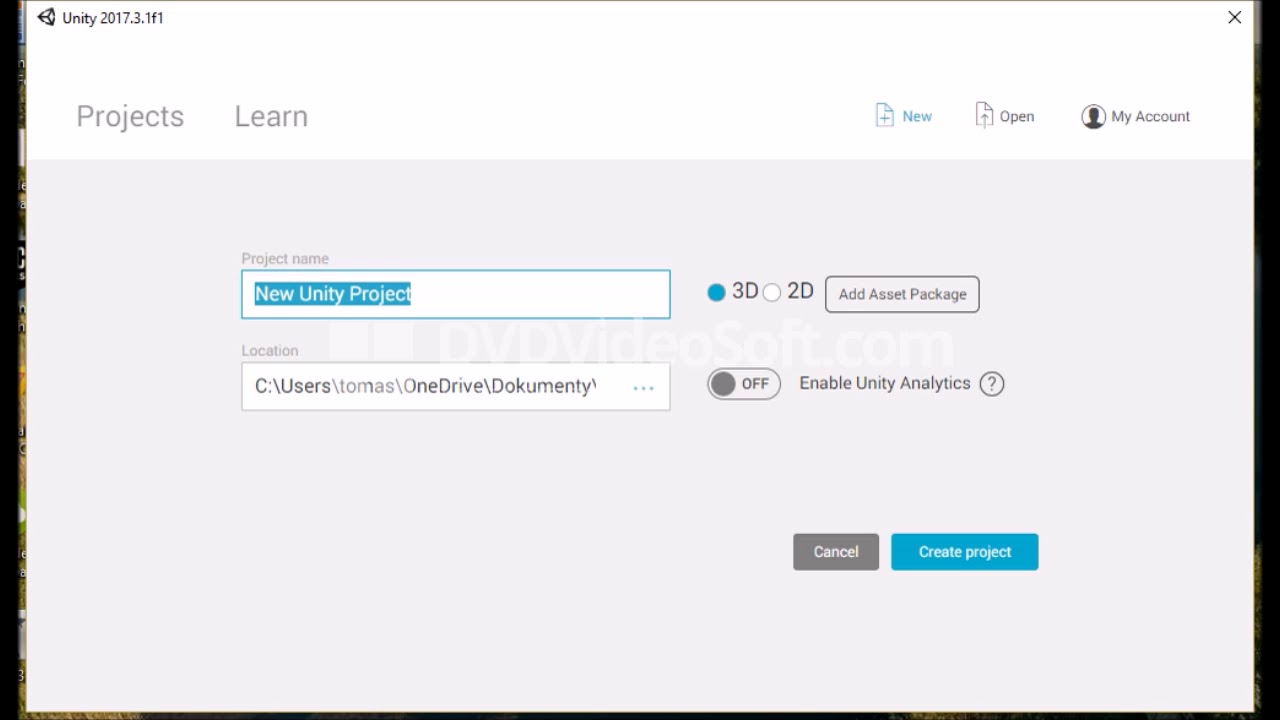Click the Open project file icon

[984, 115]
